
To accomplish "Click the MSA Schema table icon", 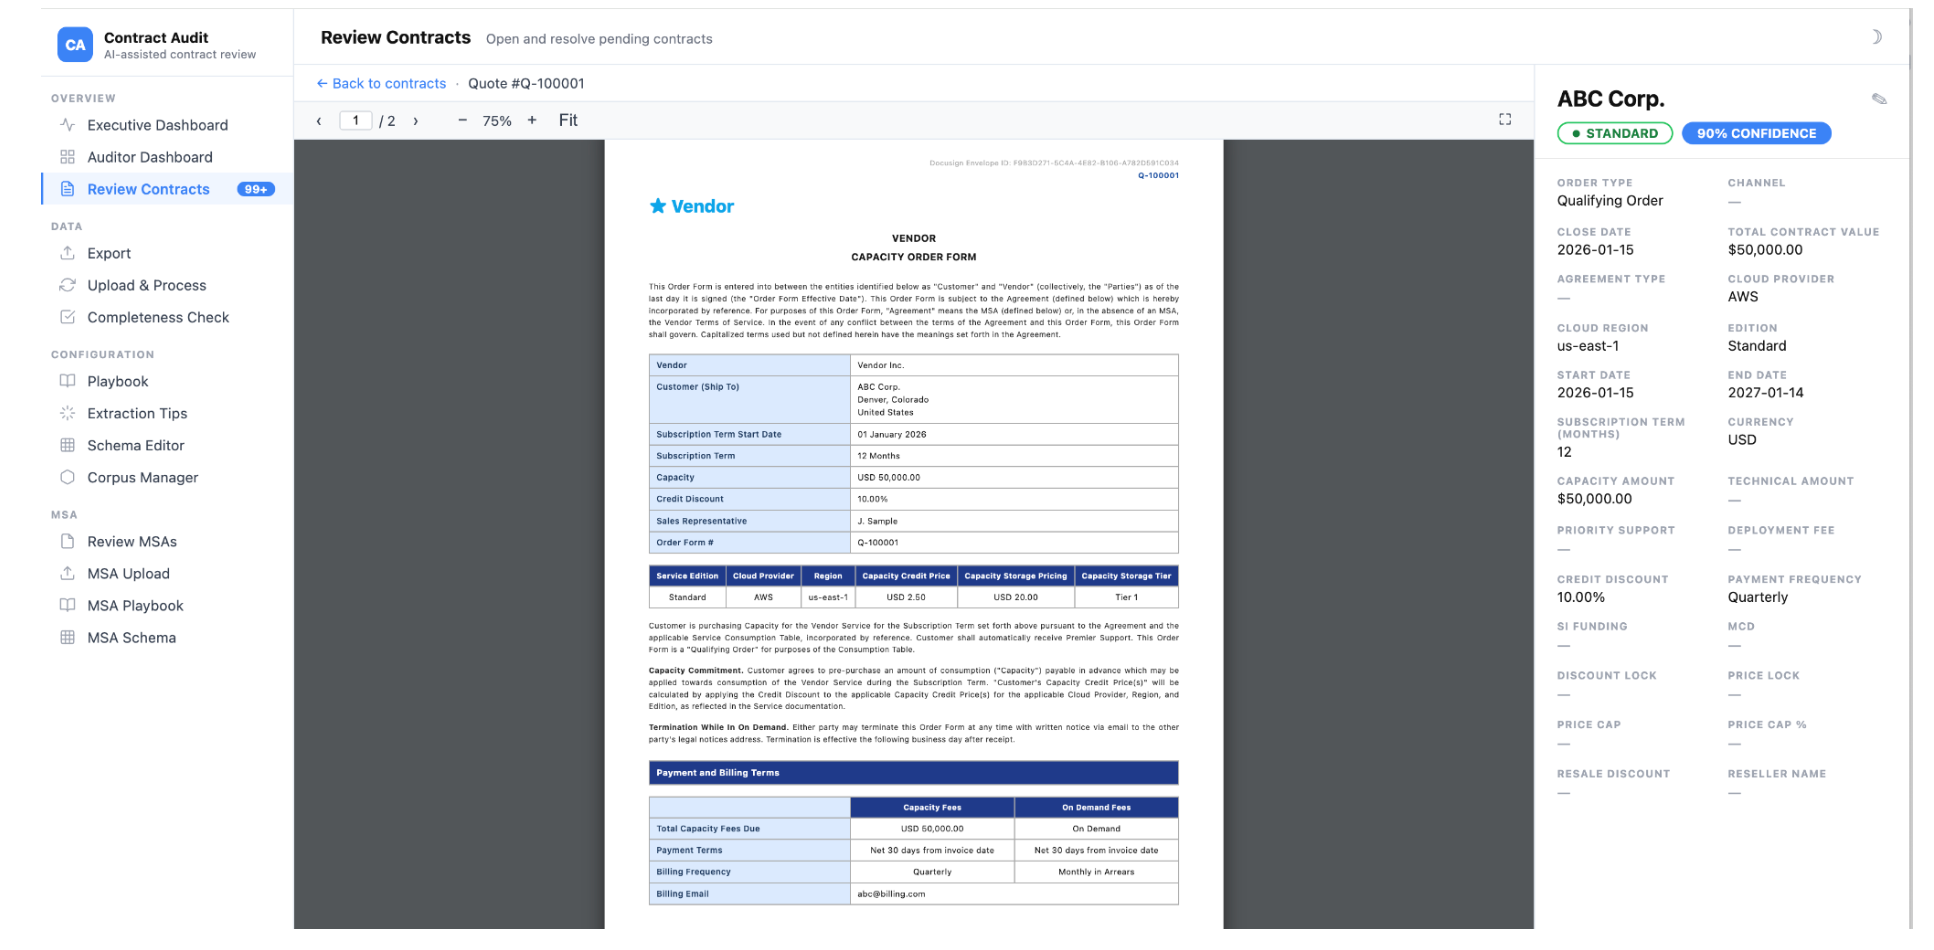I will click(67, 637).
